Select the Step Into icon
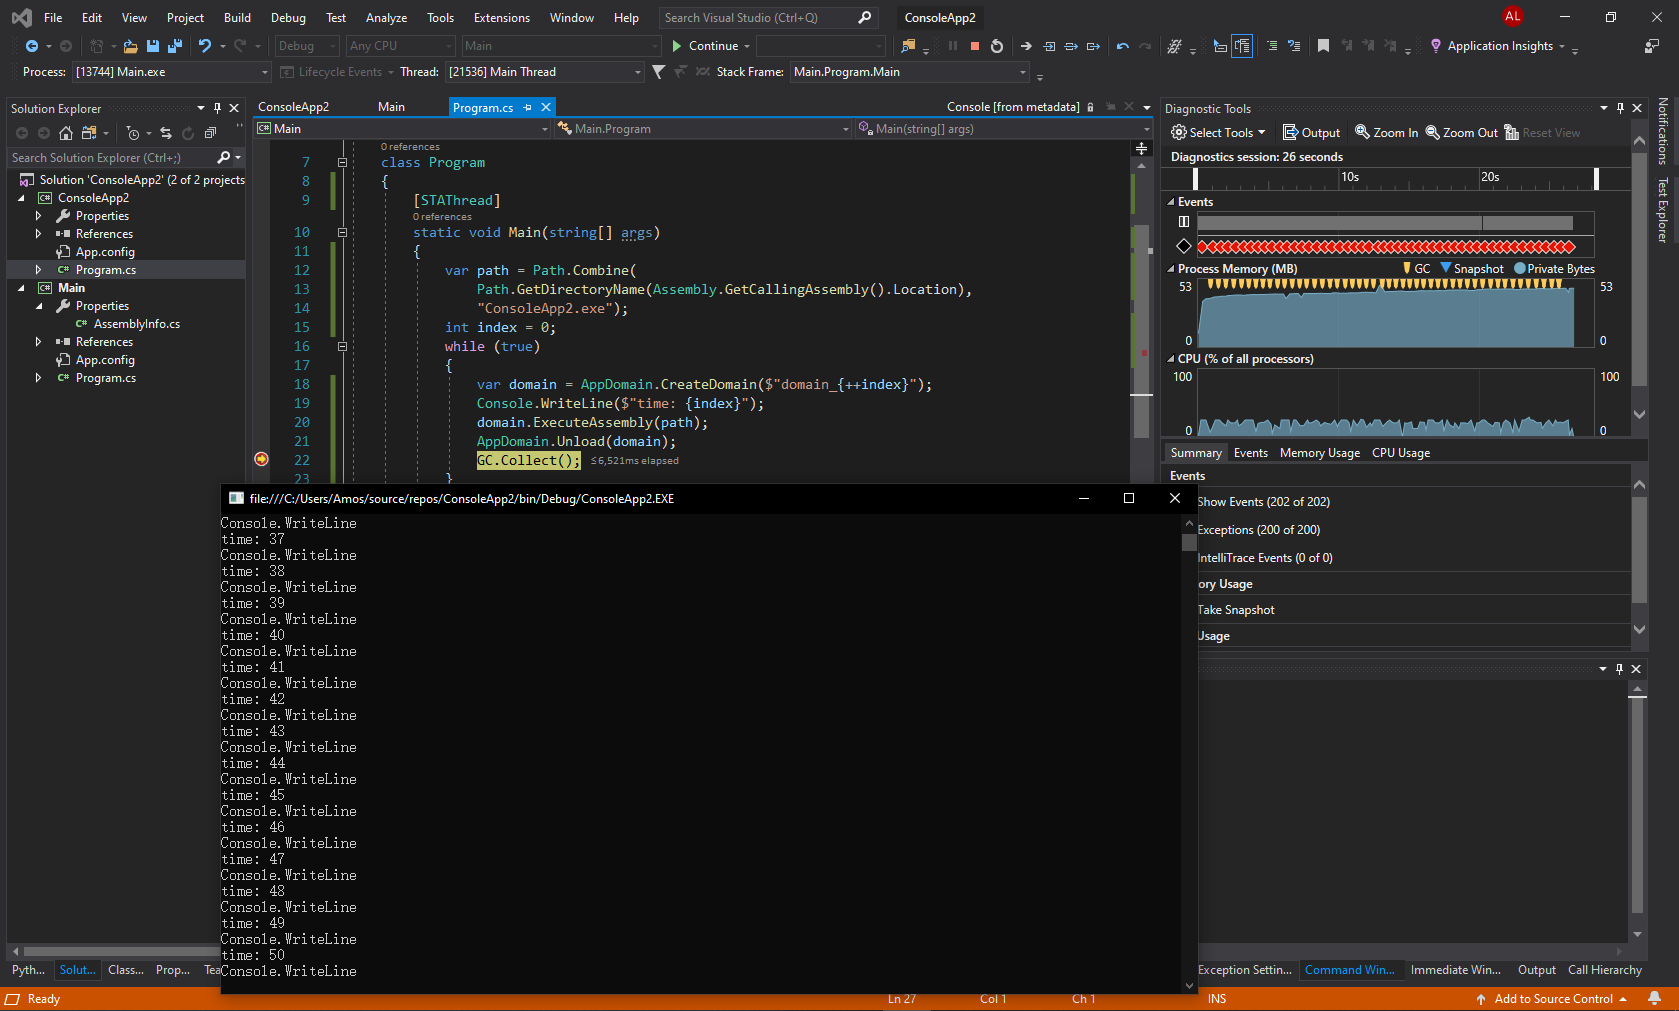Image resolution: width=1679 pixels, height=1011 pixels. (1050, 45)
